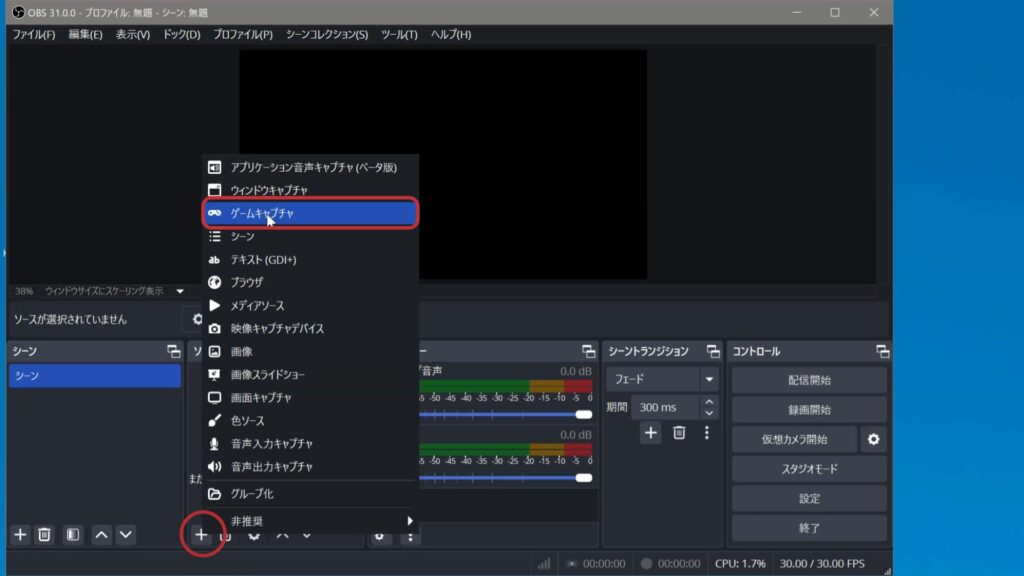1024x576 pixels.
Task: Open virtual camera settings gear
Action: (874, 439)
